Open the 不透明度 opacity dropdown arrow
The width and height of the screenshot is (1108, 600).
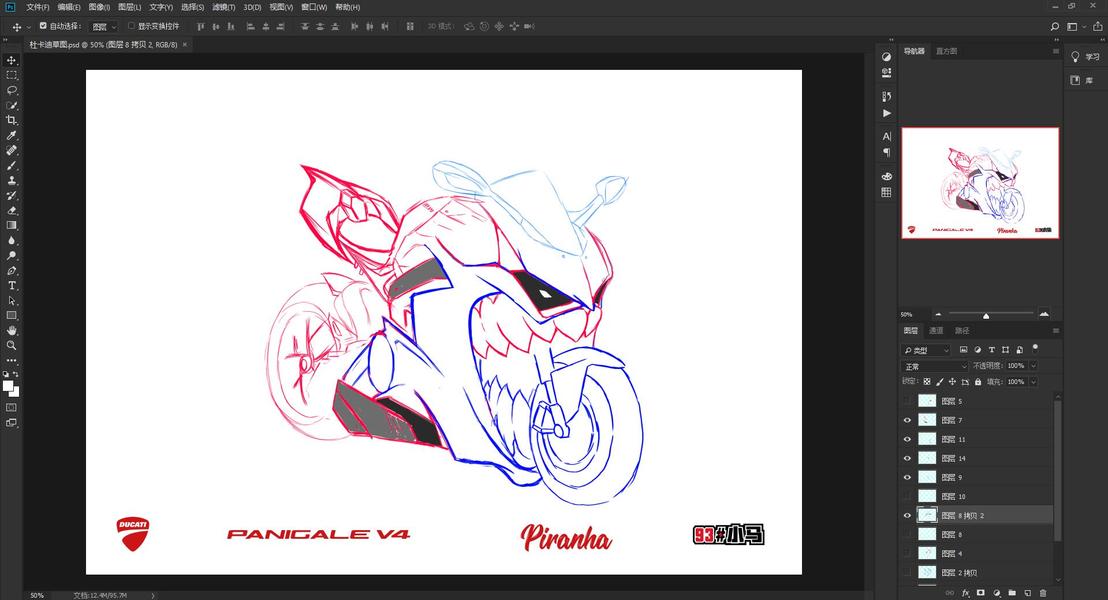[1033, 366]
